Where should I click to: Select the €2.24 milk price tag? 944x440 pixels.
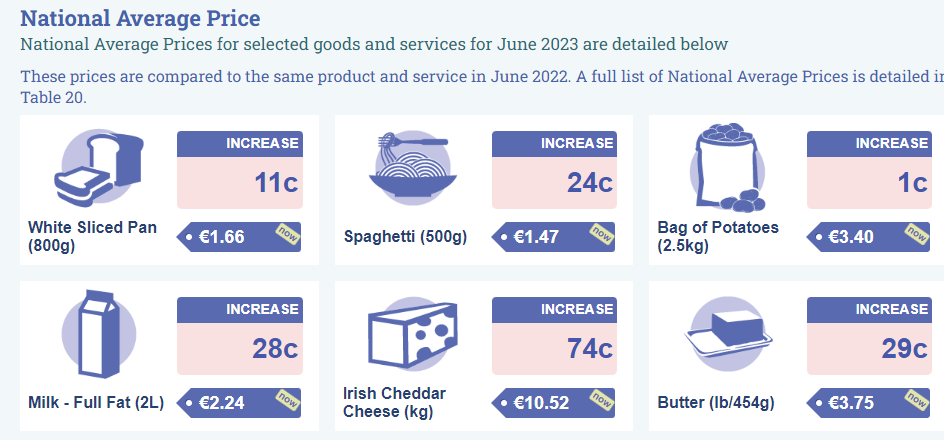coord(239,403)
